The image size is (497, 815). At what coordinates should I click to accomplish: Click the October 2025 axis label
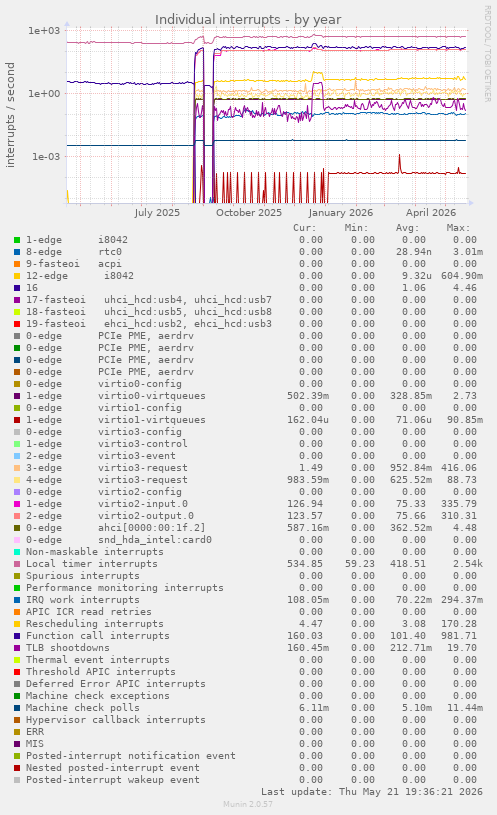[x=248, y=213]
